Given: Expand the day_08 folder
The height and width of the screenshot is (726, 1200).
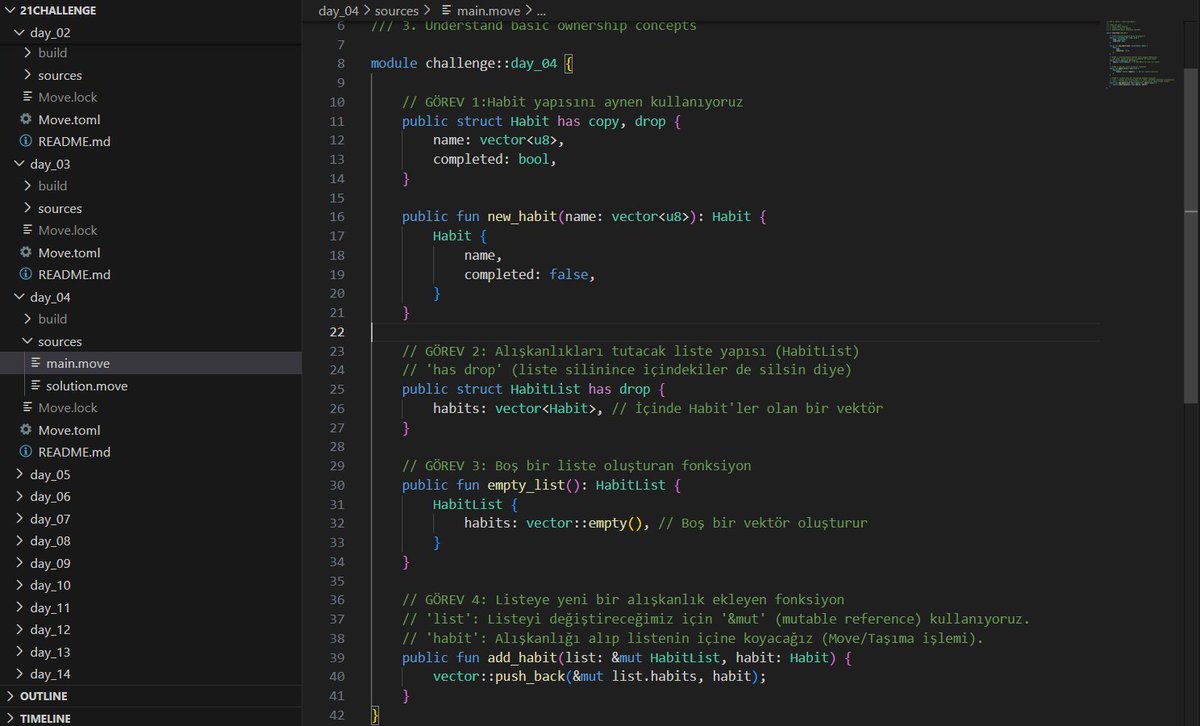Looking at the screenshot, I should point(20,541).
